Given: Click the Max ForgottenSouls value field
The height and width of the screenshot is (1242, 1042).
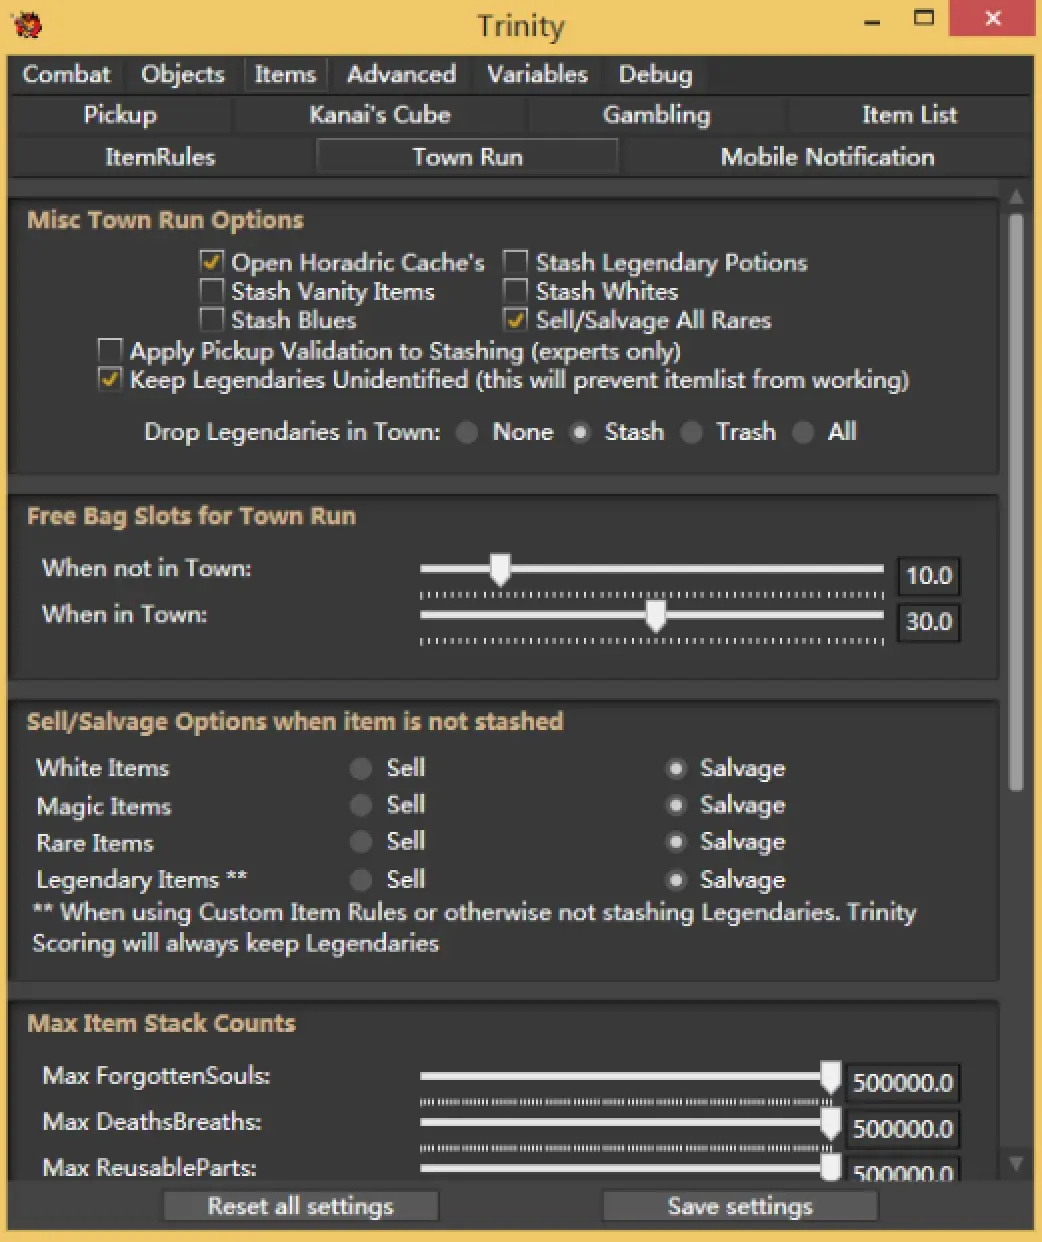Looking at the screenshot, I should click(903, 1083).
